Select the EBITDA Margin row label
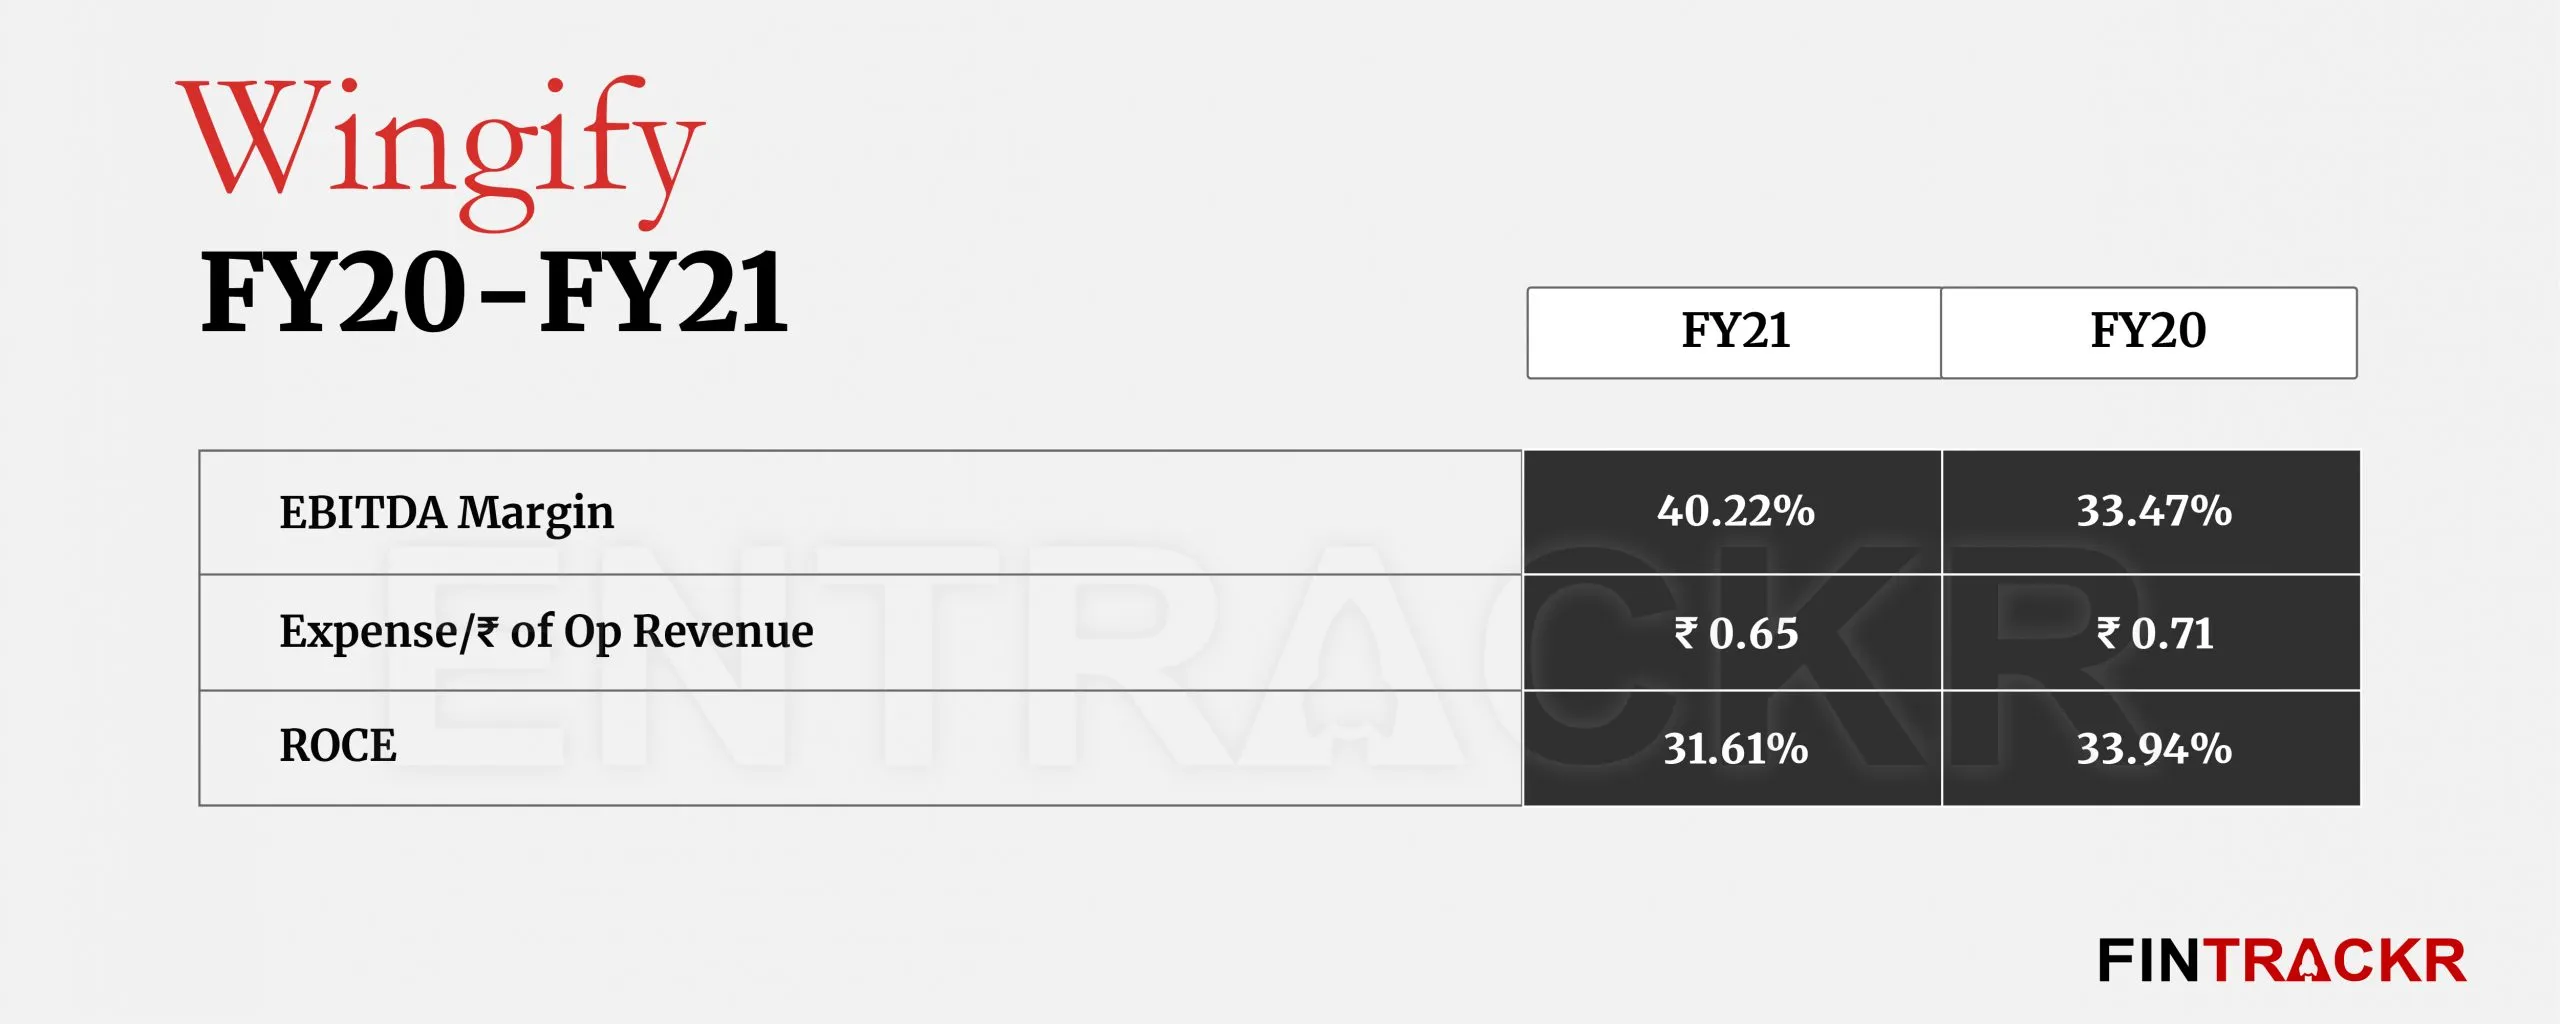Viewport: 2560px width, 1024px height. point(446,513)
